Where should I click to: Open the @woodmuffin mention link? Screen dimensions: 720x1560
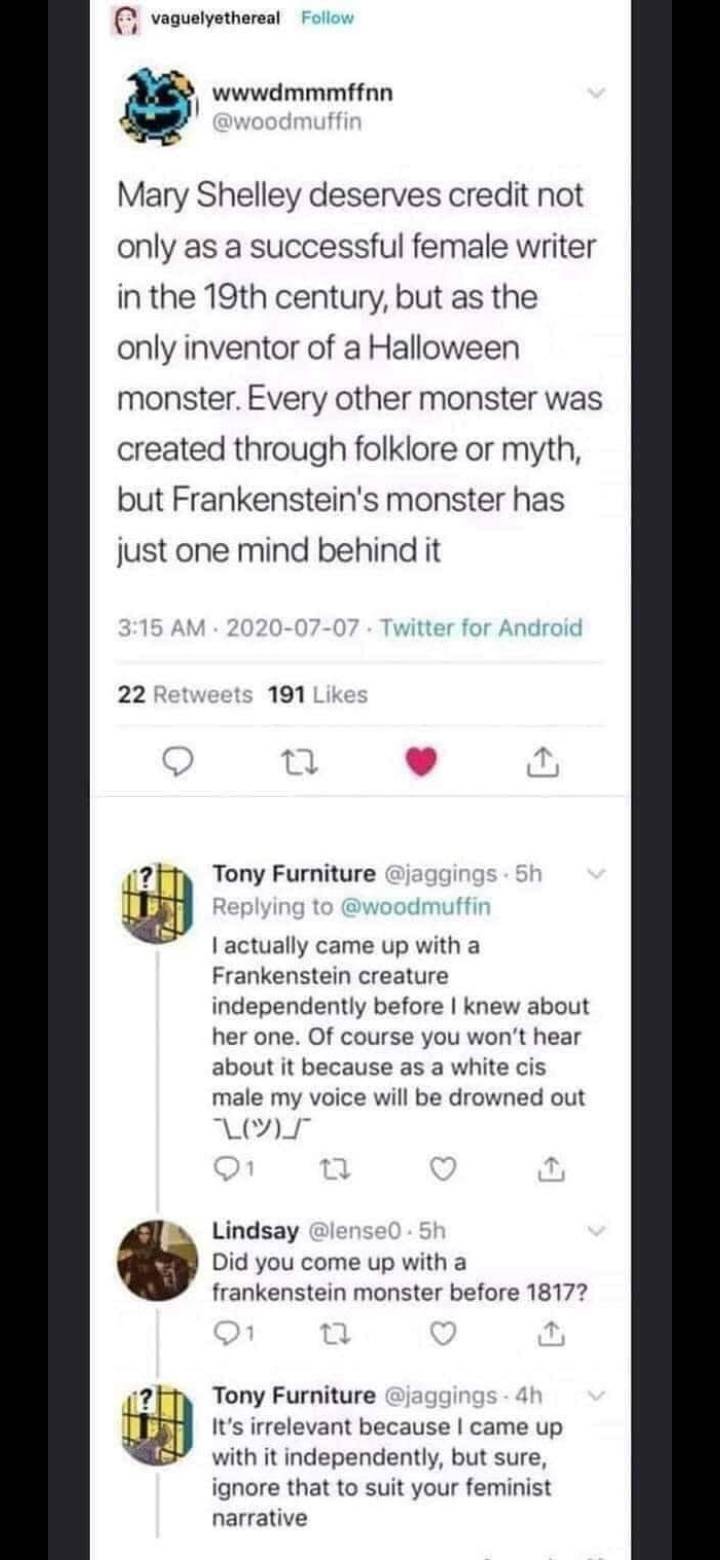tap(417, 906)
